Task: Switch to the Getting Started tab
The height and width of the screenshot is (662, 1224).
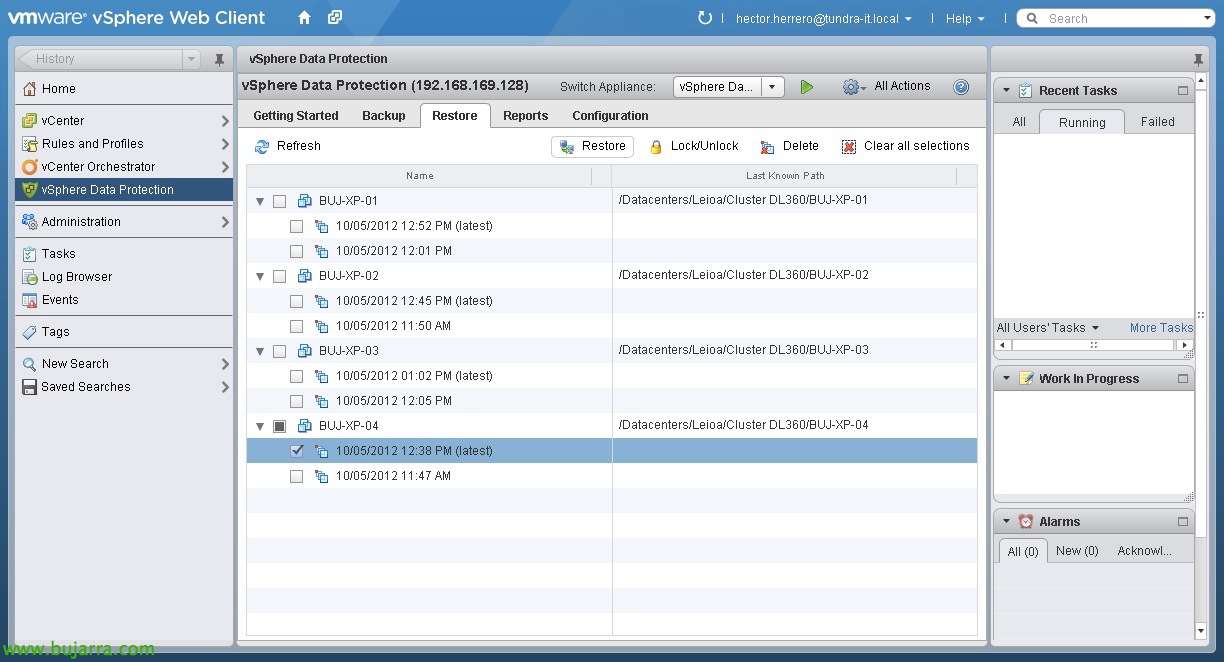Action: (296, 116)
